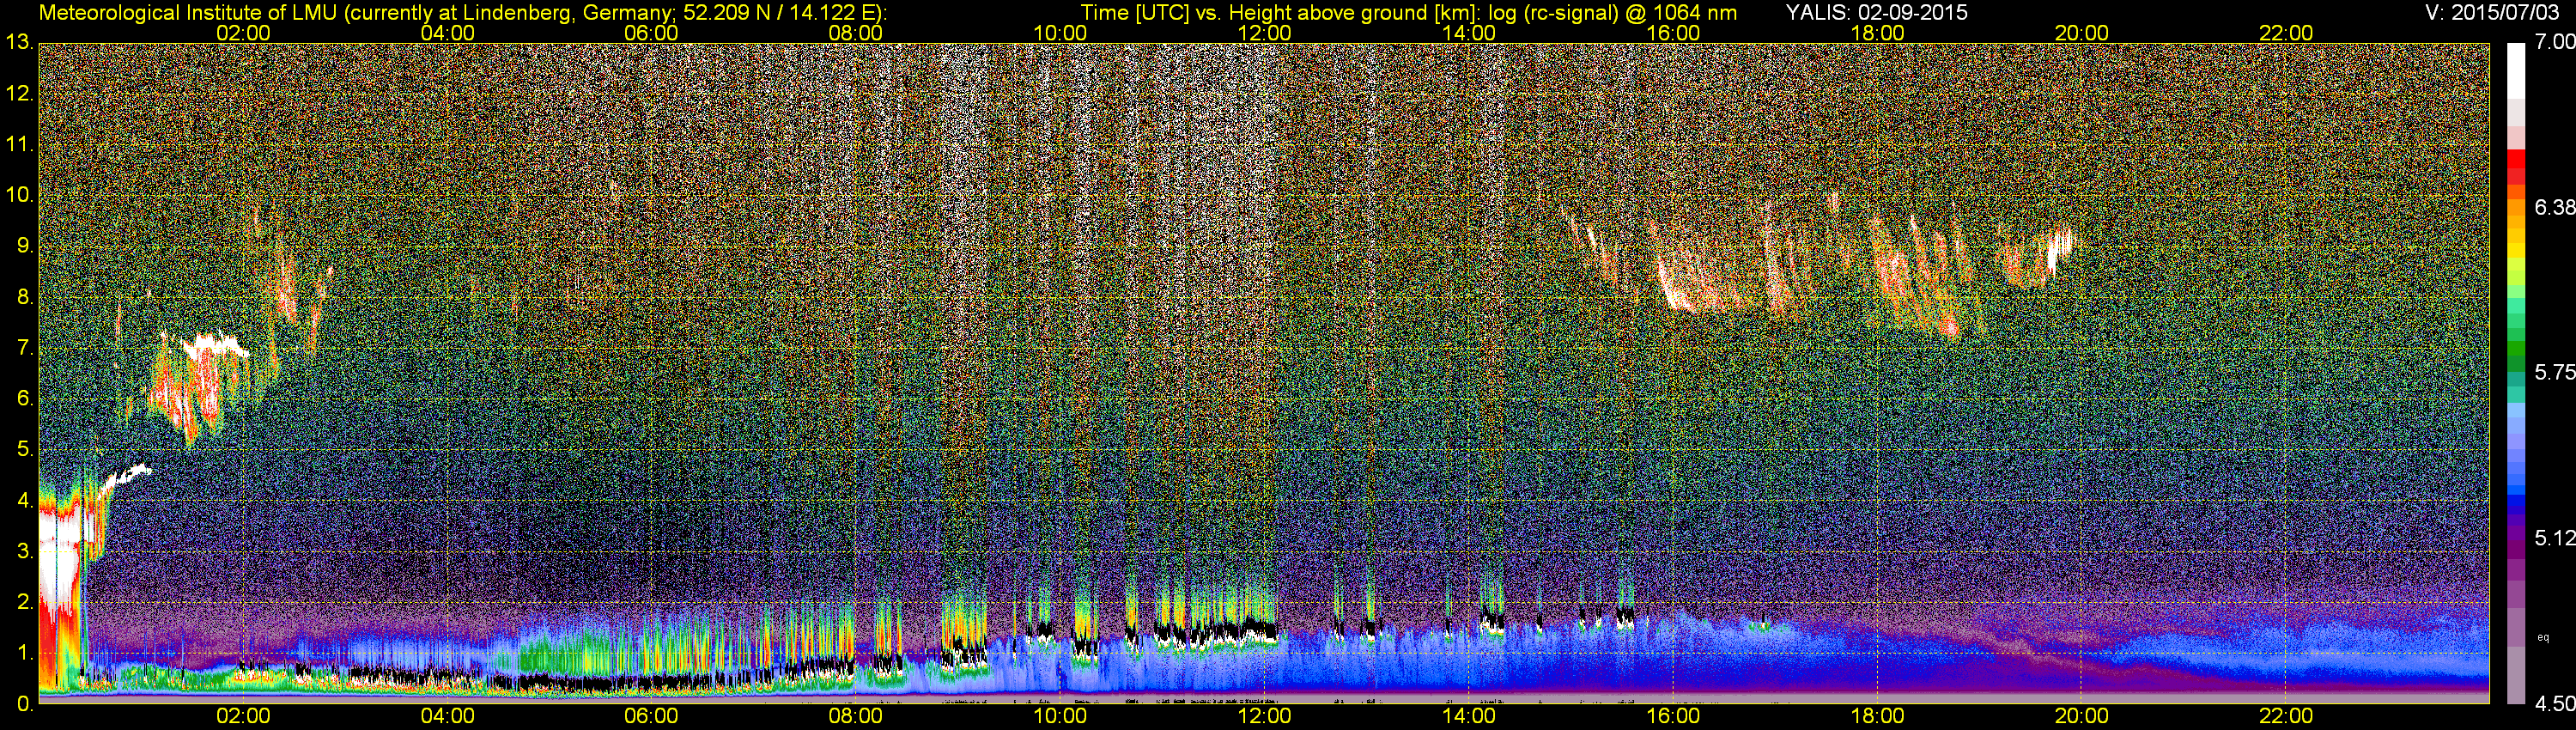Click the height axis label "7."
This screenshot has height=730, width=2576.
click(x=24, y=348)
